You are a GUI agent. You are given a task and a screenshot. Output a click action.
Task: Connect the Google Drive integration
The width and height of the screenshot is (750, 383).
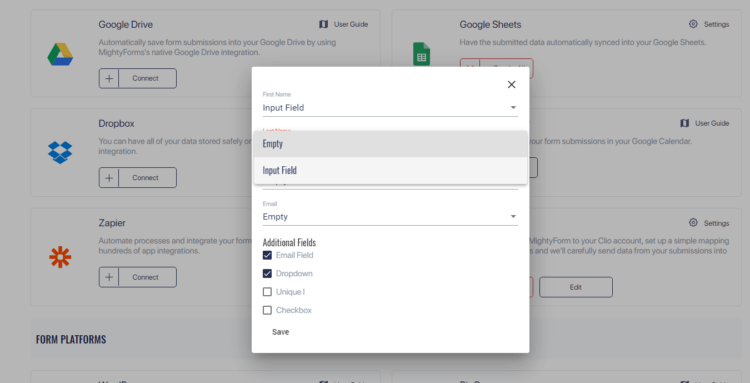138,78
